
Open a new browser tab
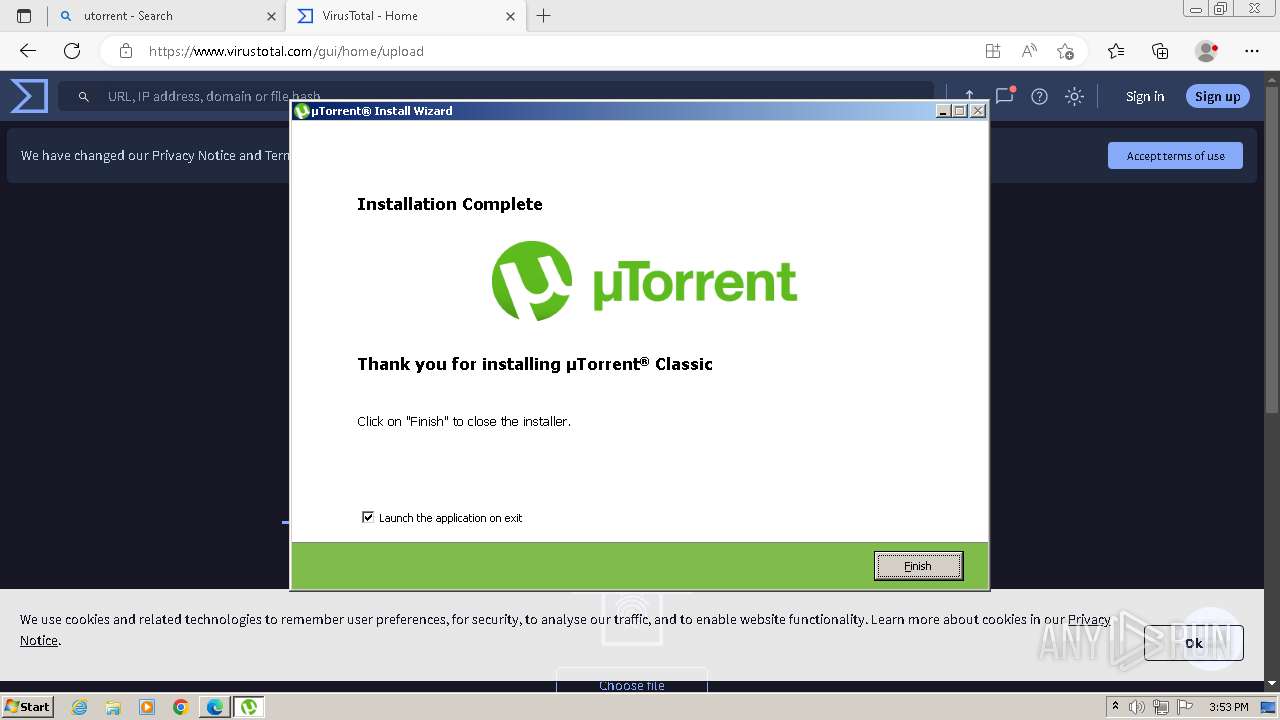coord(544,16)
